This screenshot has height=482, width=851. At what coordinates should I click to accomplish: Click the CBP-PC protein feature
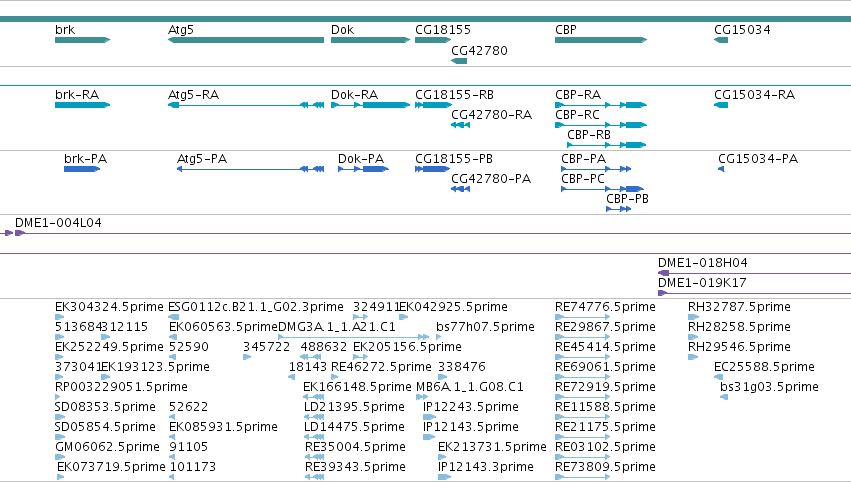602,189
